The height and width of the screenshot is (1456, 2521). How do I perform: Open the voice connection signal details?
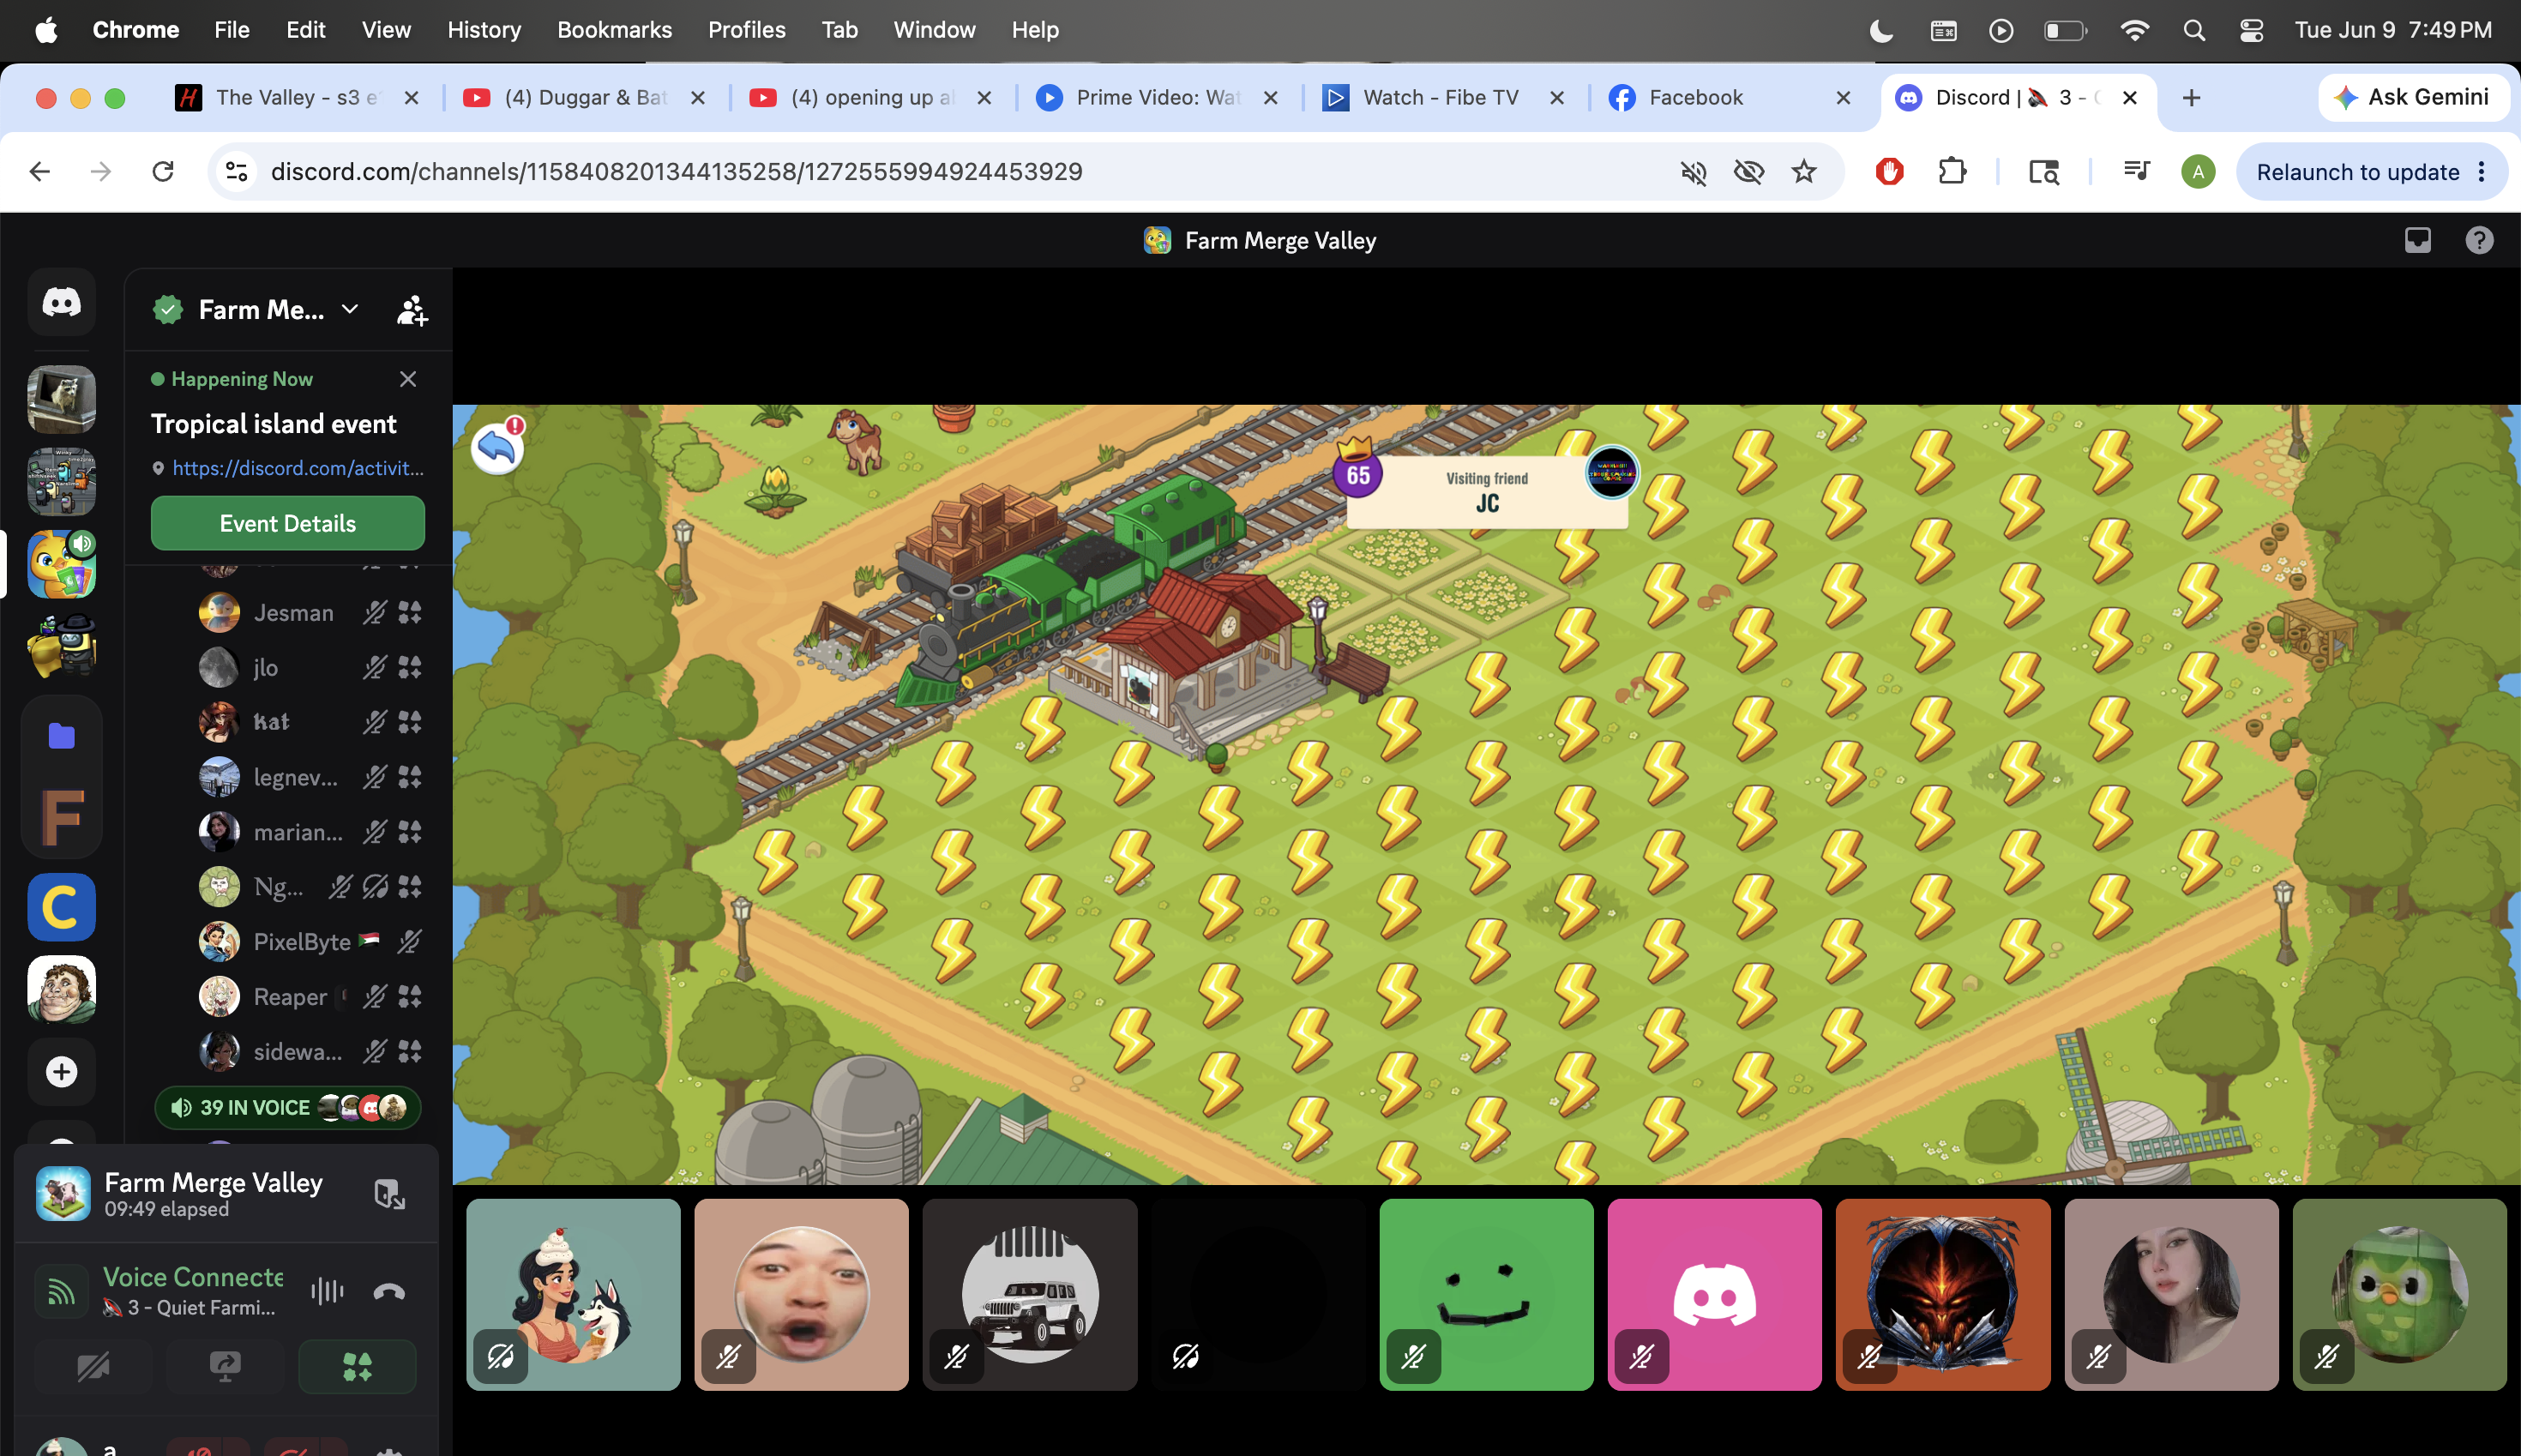tap(61, 1291)
